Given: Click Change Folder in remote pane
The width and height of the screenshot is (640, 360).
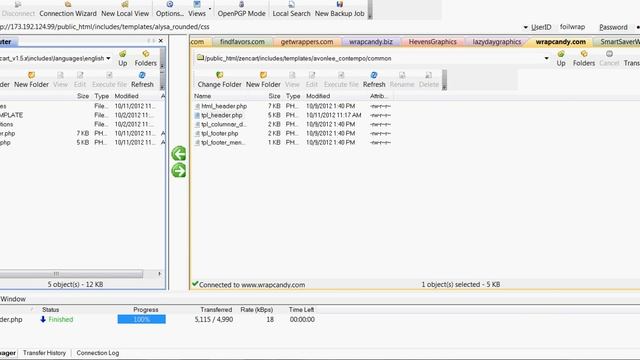Looking at the screenshot, I should pos(220,80).
